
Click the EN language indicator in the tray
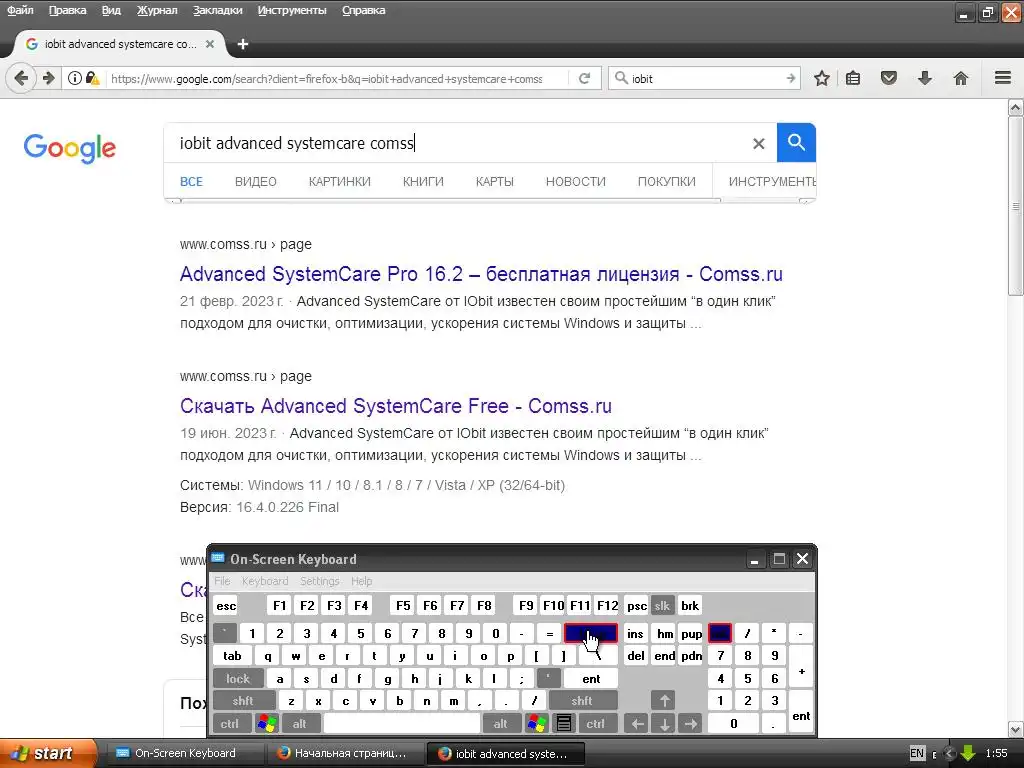[x=917, y=753]
